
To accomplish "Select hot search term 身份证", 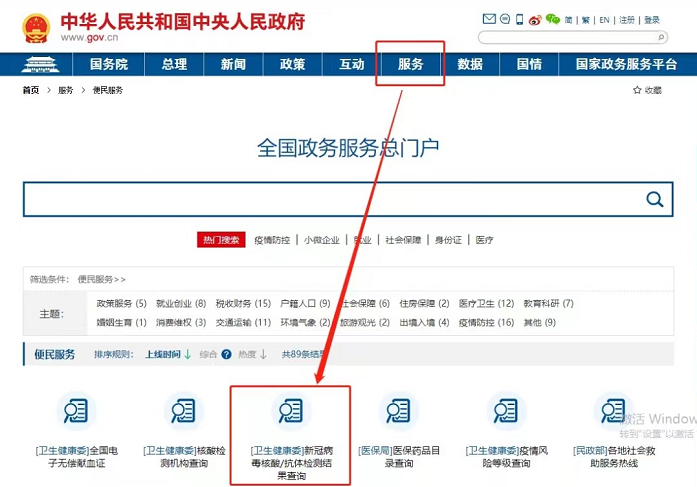I will tap(448, 240).
